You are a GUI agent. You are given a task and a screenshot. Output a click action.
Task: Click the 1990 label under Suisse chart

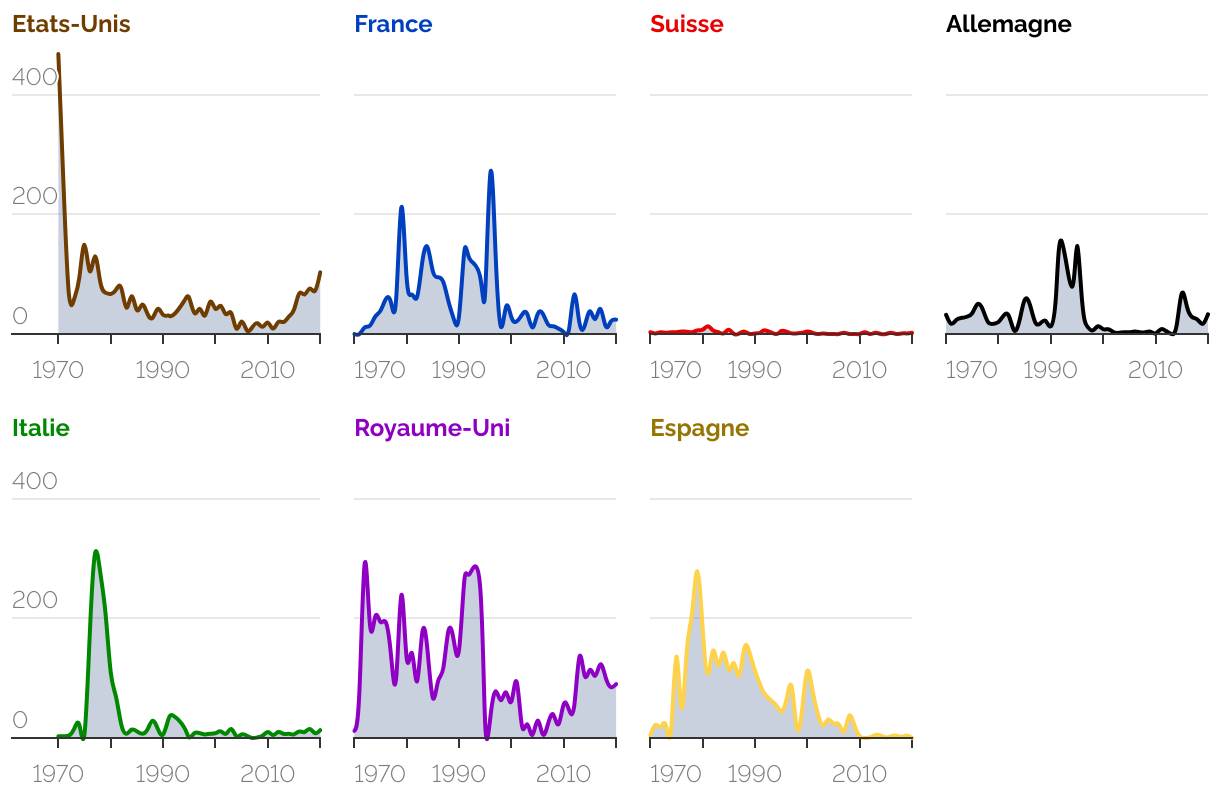pos(754,370)
